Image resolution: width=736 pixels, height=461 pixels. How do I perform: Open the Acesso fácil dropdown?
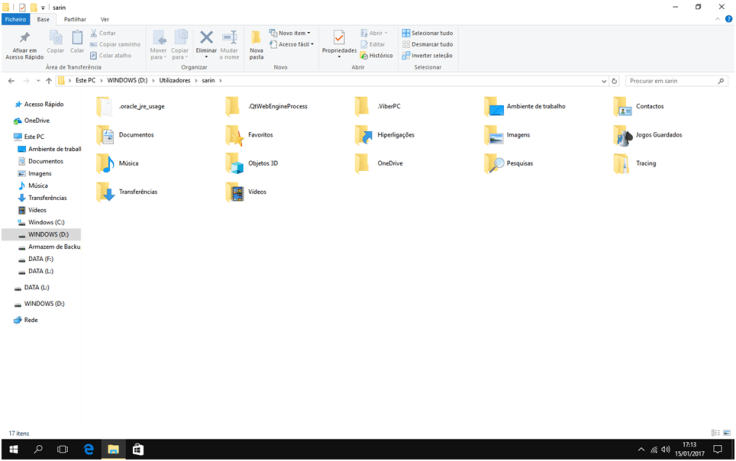coord(294,44)
